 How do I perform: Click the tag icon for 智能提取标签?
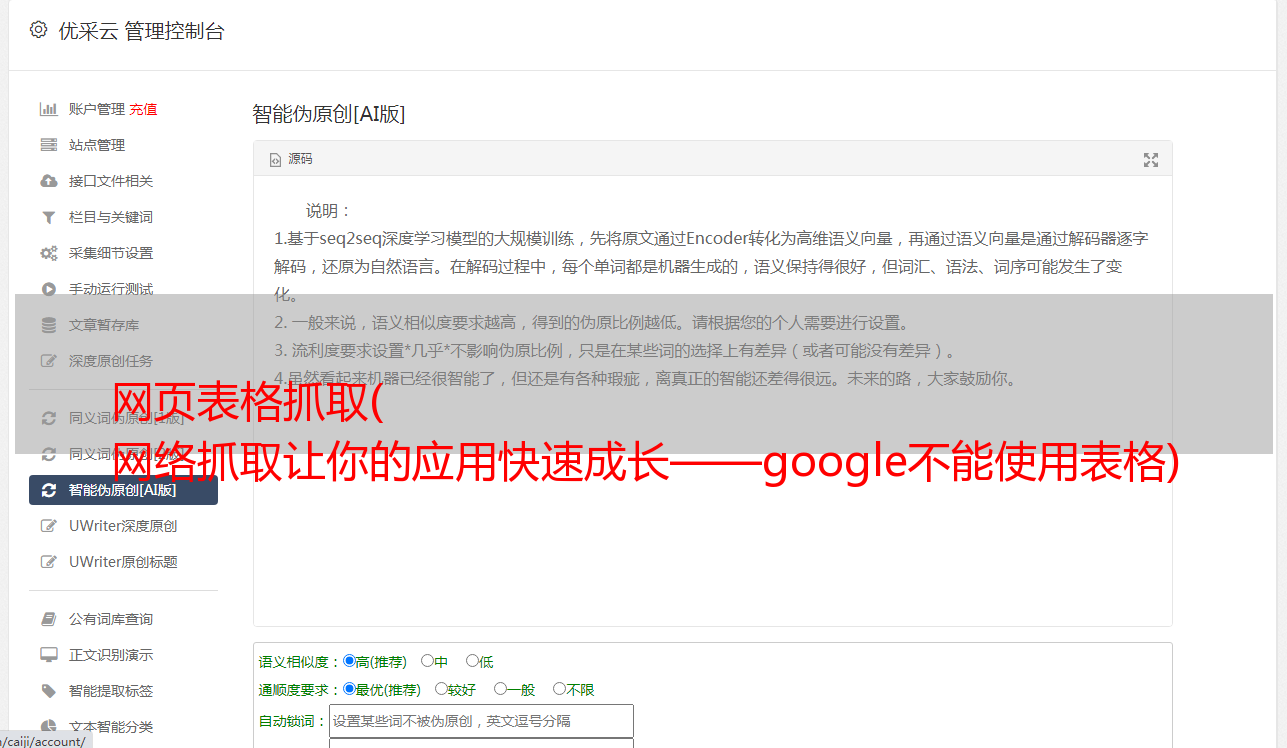48,691
